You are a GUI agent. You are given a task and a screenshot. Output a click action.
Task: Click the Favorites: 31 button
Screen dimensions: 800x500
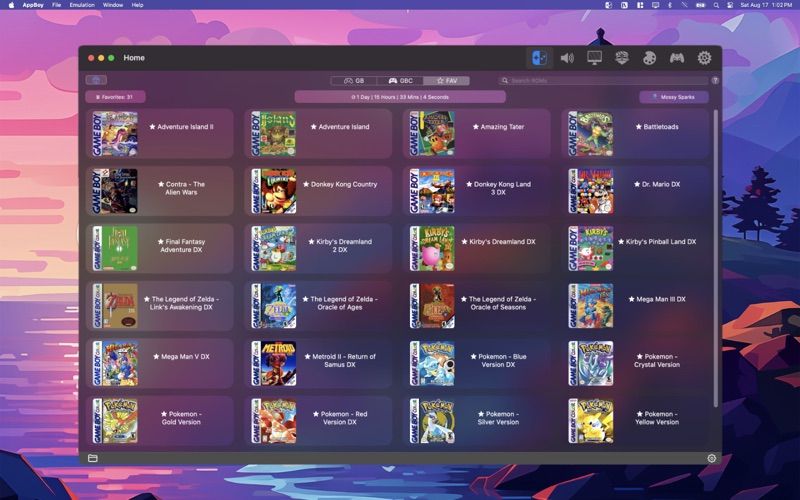(x=115, y=97)
